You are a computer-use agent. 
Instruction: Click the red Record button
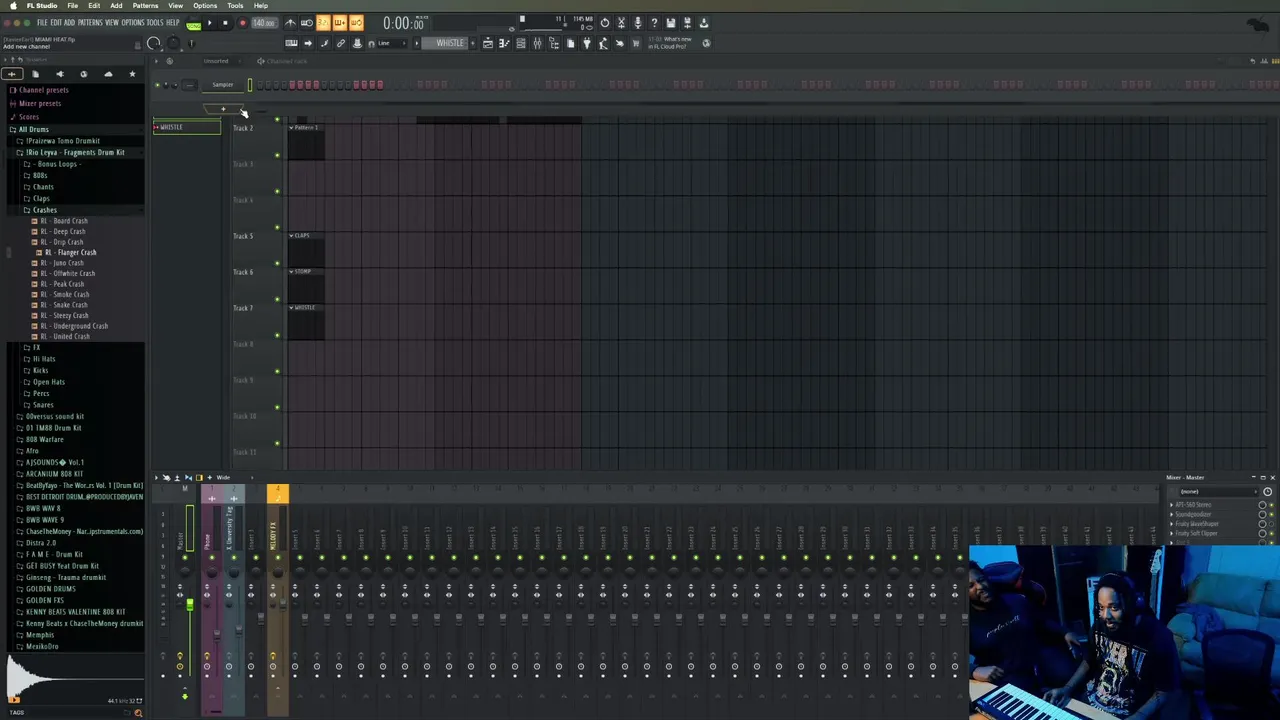(241, 23)
